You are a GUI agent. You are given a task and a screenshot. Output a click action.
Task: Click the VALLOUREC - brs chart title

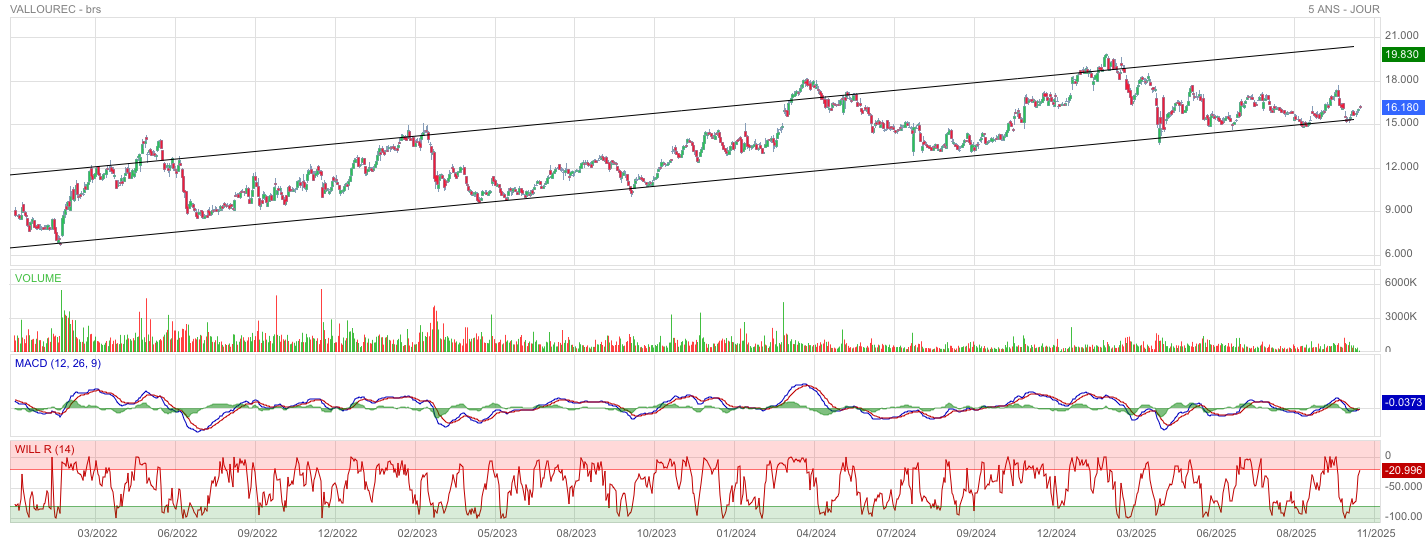pyautogui.click(x=55, y=9)
